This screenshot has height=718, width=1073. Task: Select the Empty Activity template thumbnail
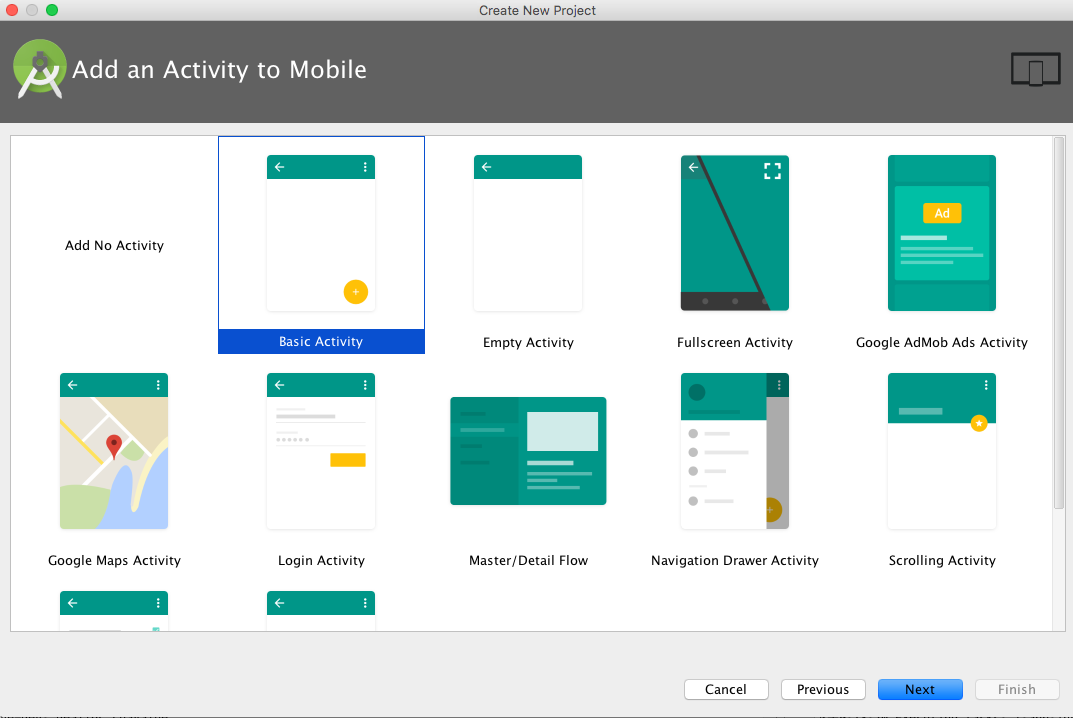tap(528, 233)
